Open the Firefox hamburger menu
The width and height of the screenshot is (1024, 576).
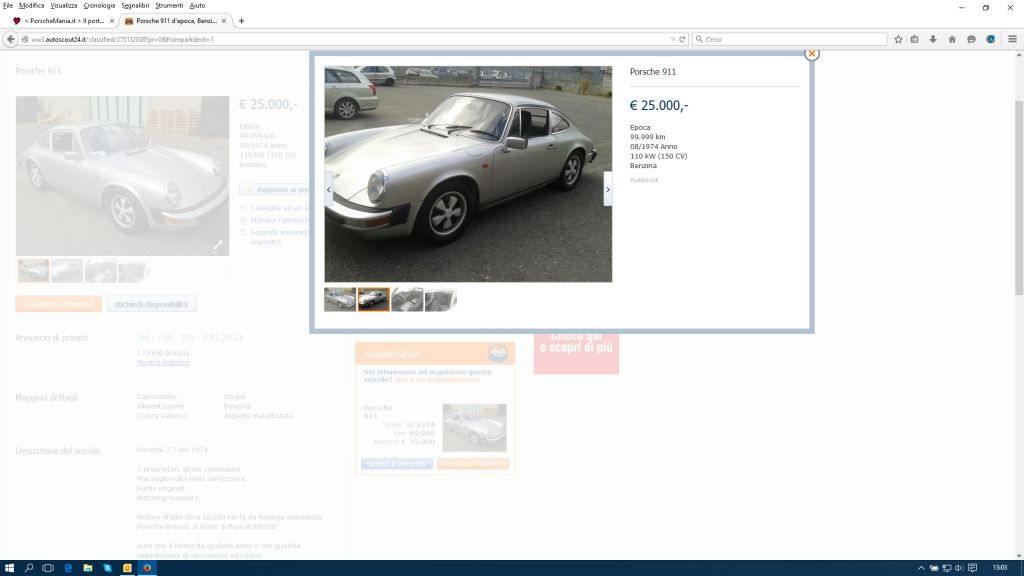coord(1012,39)
